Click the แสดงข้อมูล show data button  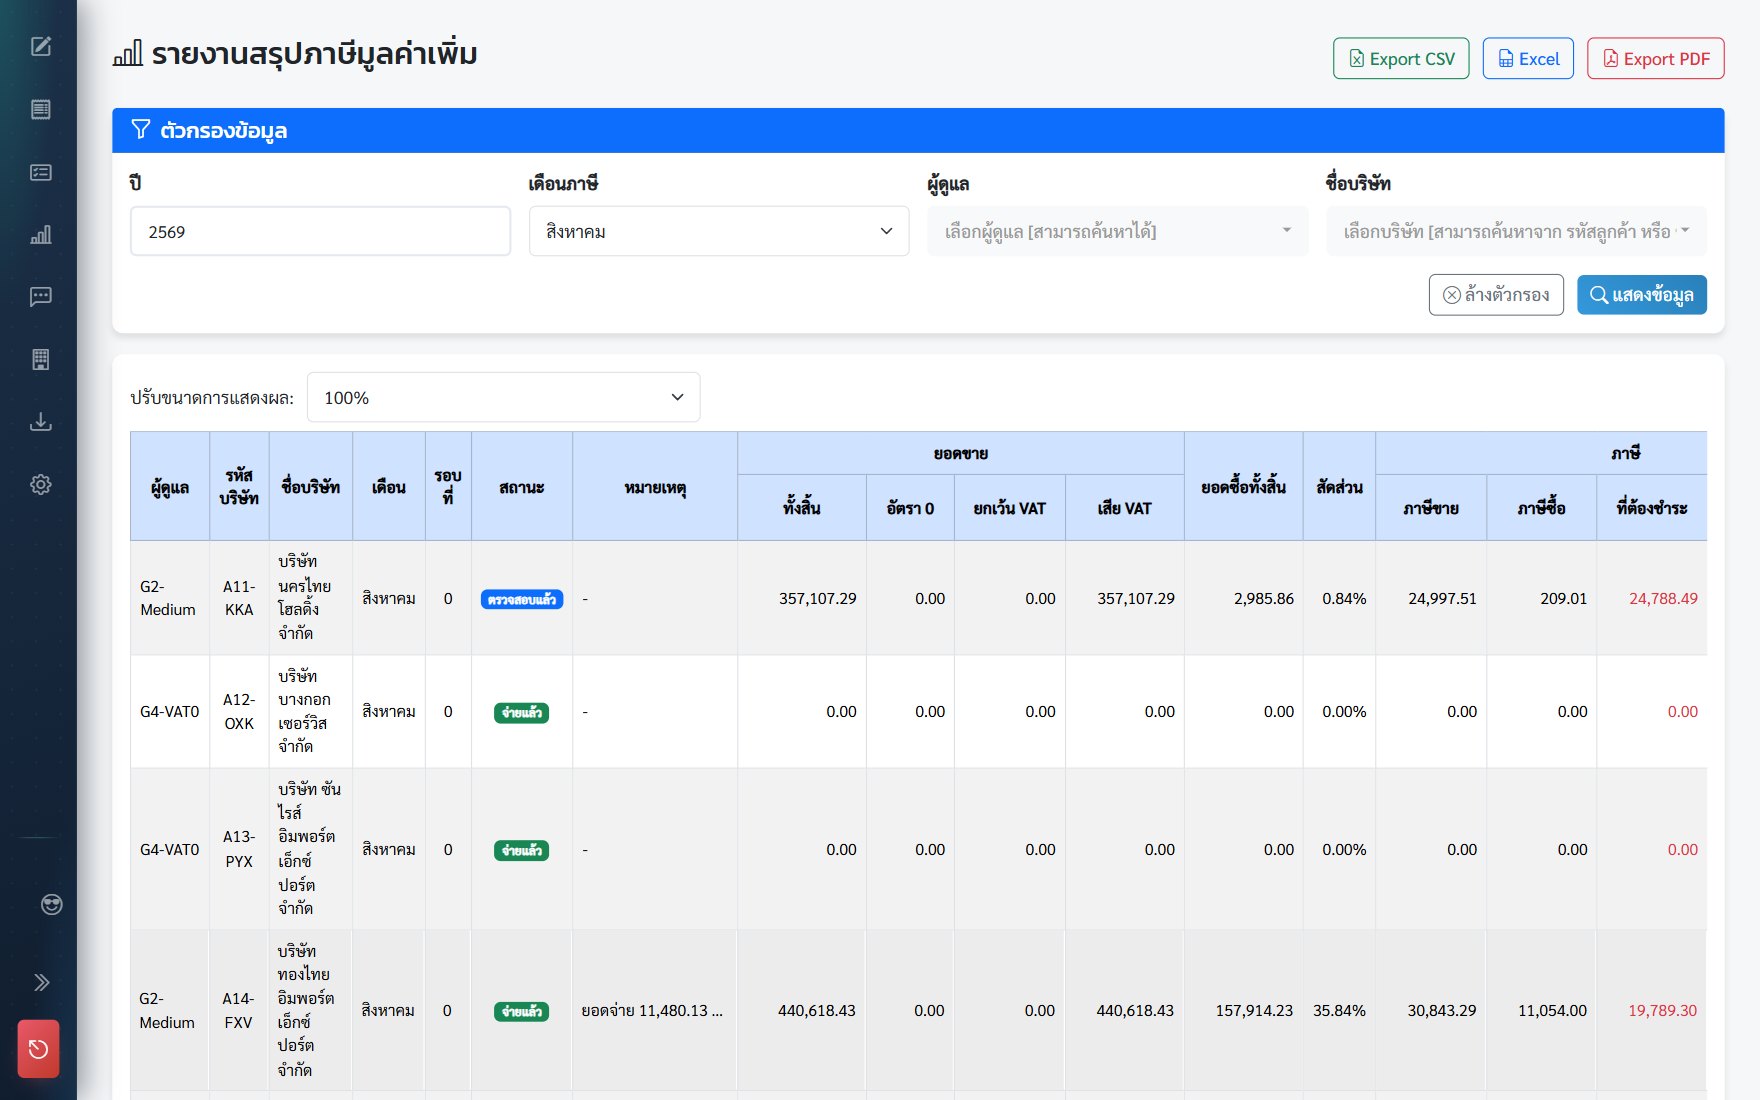point(1642,295)
